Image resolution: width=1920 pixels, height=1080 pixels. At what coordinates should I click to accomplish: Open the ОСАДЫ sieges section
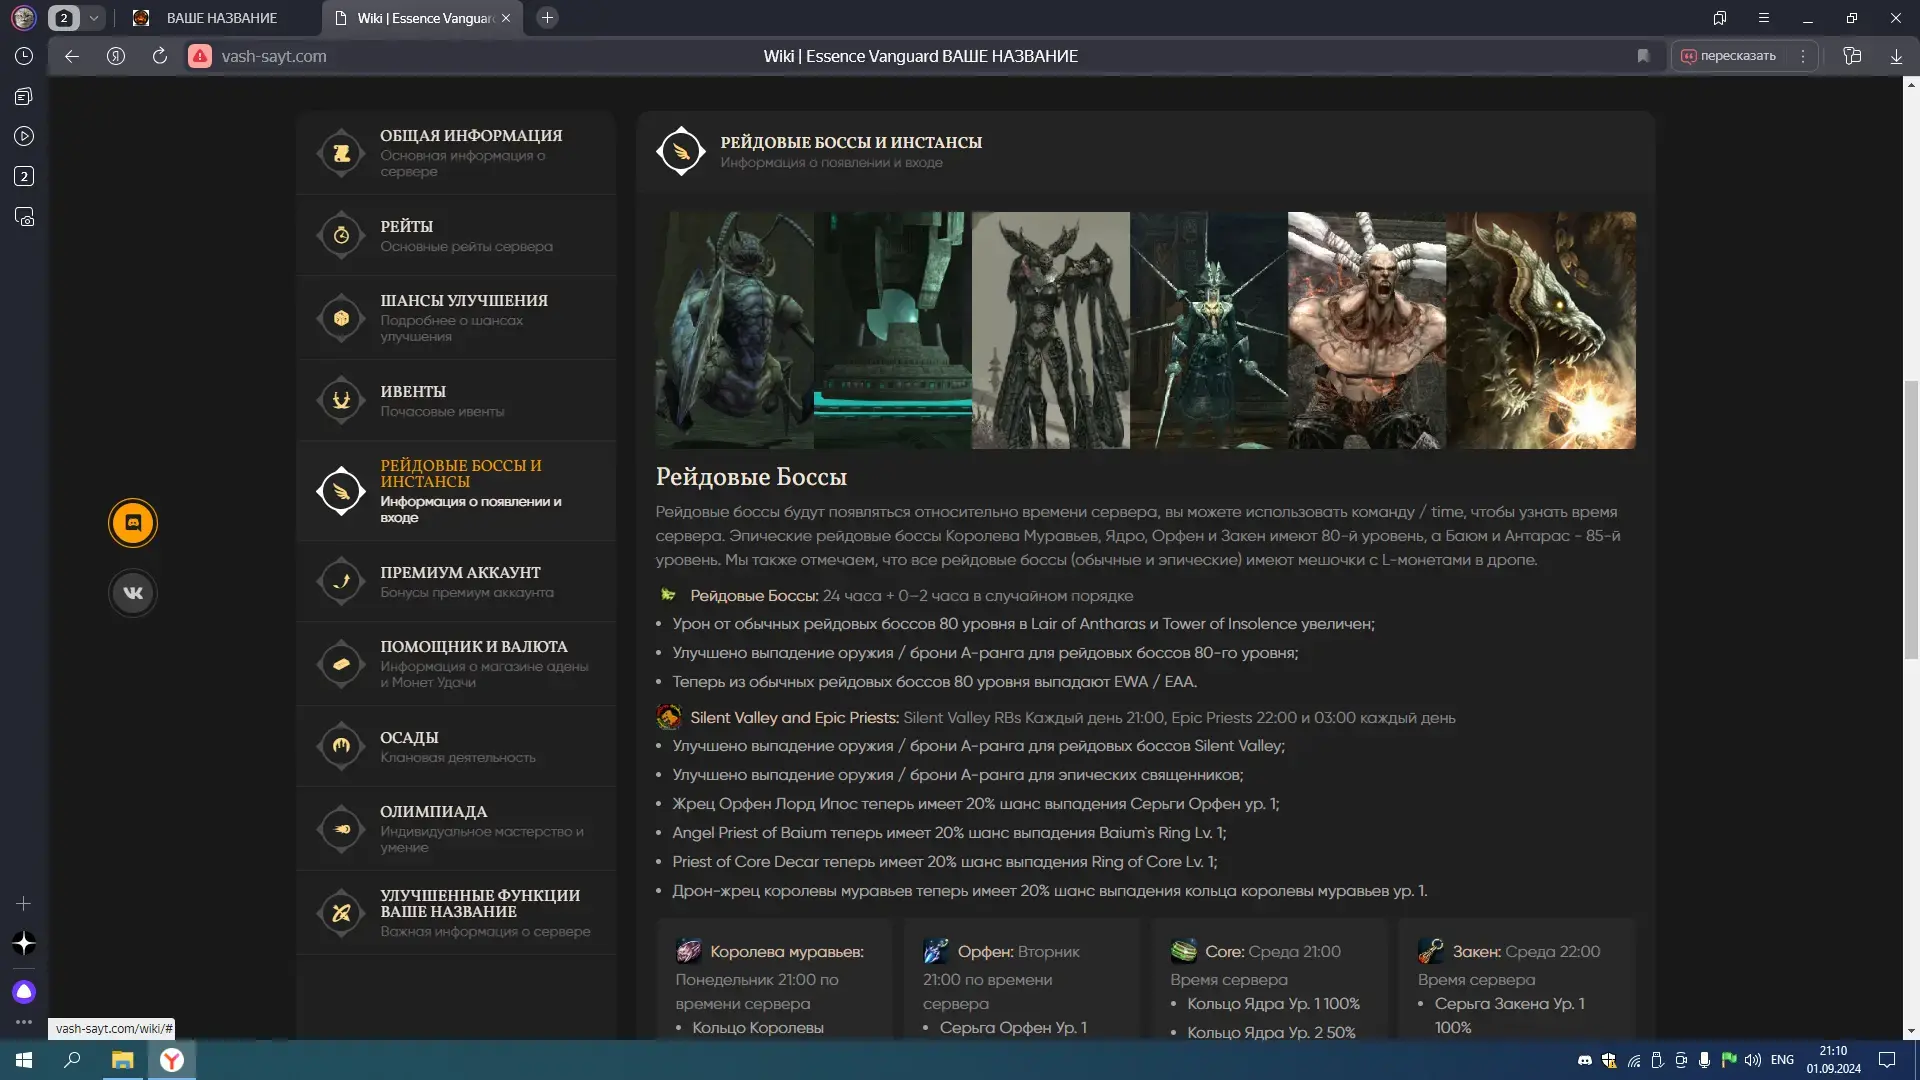456,746
